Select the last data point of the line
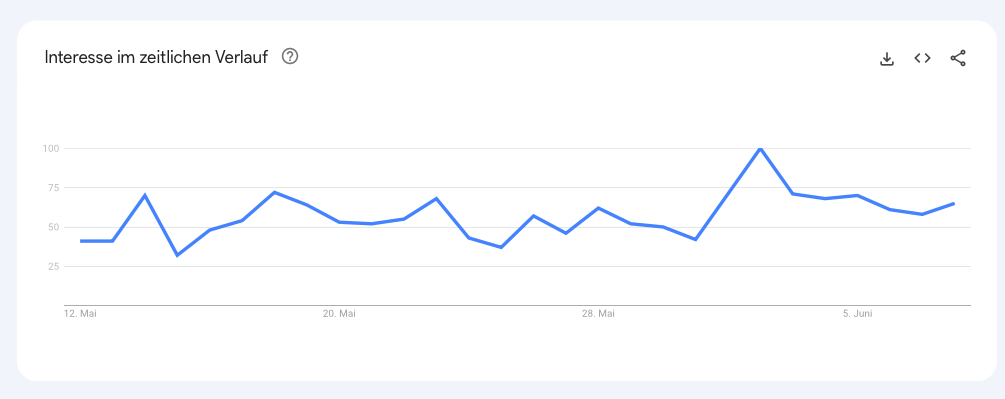Image resolution: width=1005 pixels, height=399 pixels. (954, 204)
